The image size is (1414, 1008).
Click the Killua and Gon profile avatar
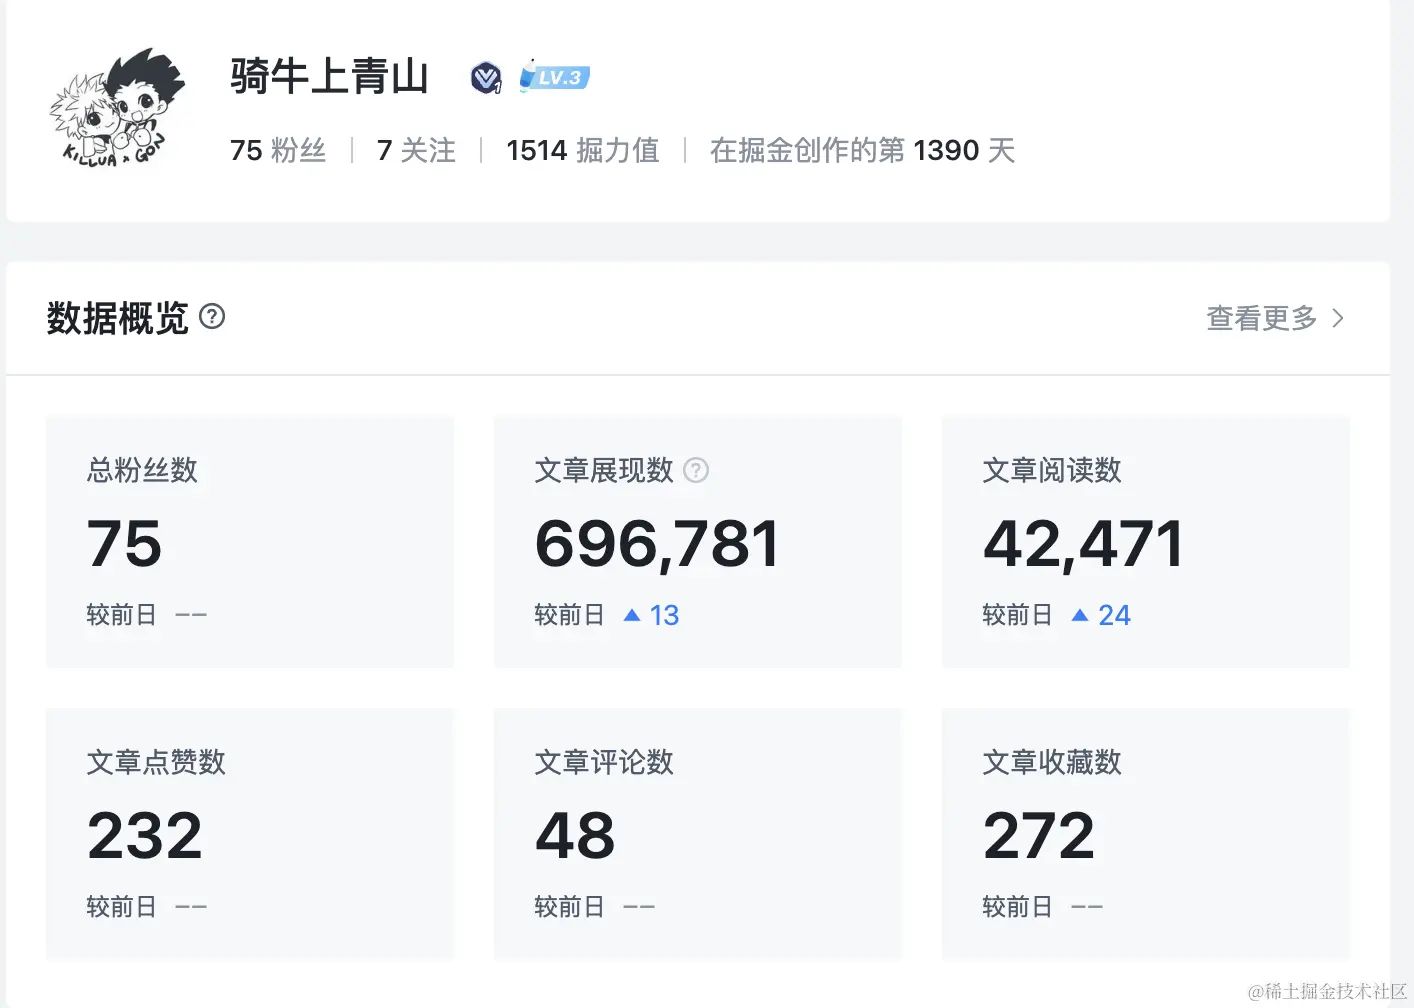tap(118, 109)
